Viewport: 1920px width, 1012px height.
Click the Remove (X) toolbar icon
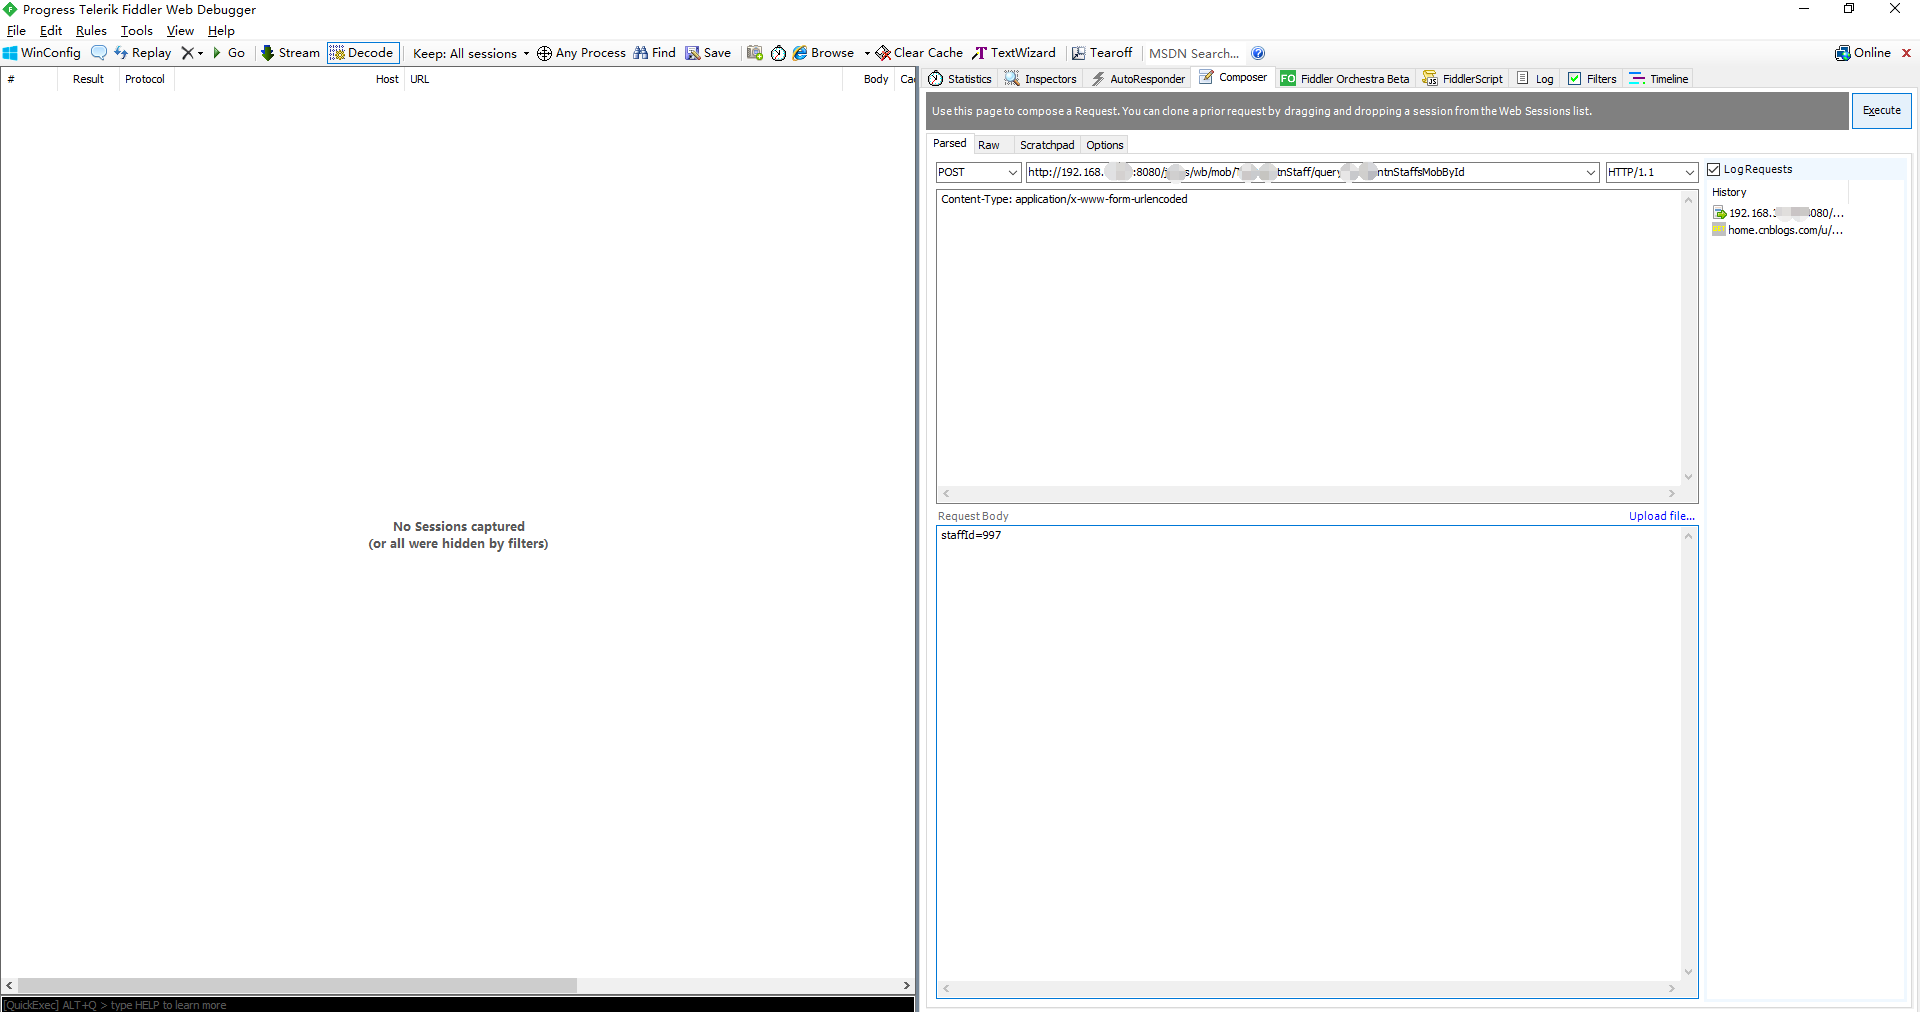(187, 53)
